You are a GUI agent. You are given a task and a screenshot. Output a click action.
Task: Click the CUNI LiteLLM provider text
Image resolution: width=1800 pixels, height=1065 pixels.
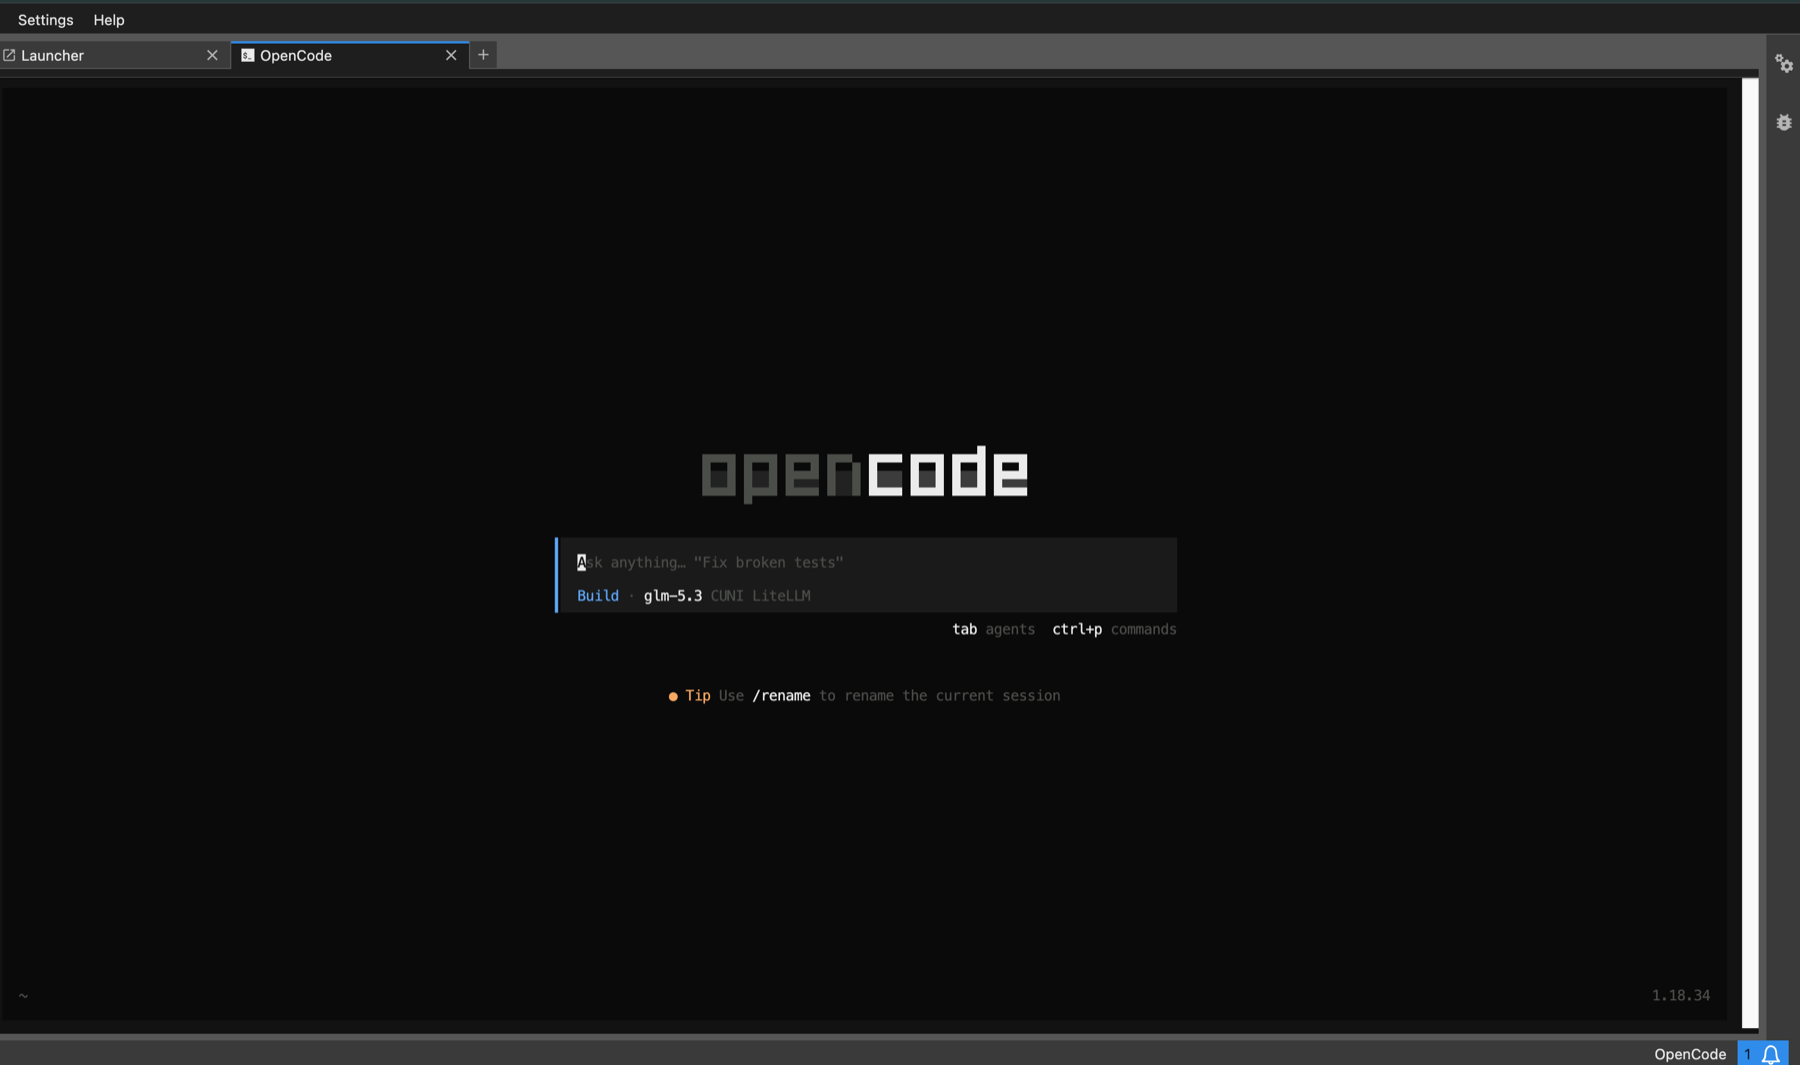(x=761, y=596)
